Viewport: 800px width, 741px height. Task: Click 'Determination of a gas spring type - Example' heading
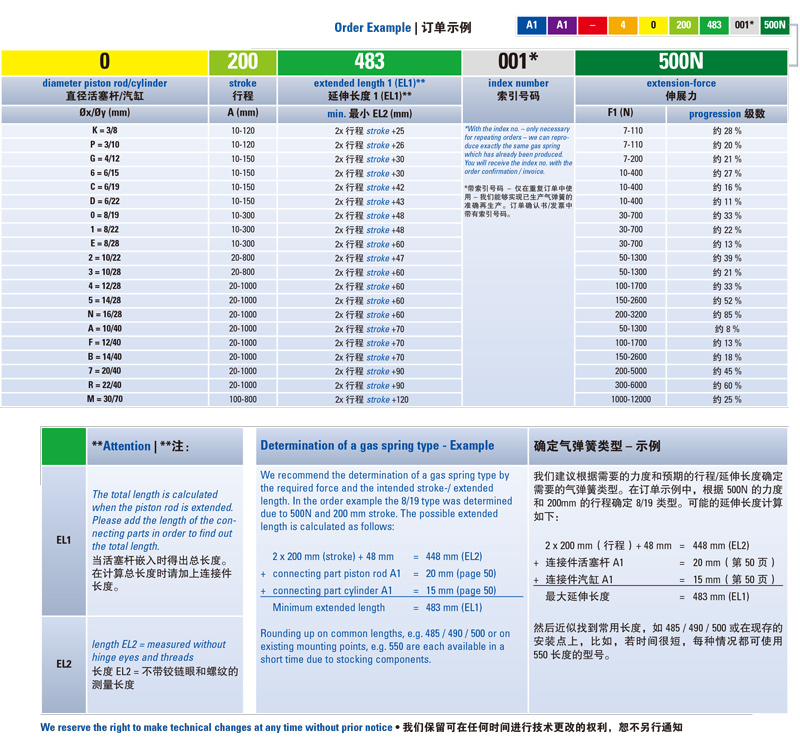click(x=377, y=446)
